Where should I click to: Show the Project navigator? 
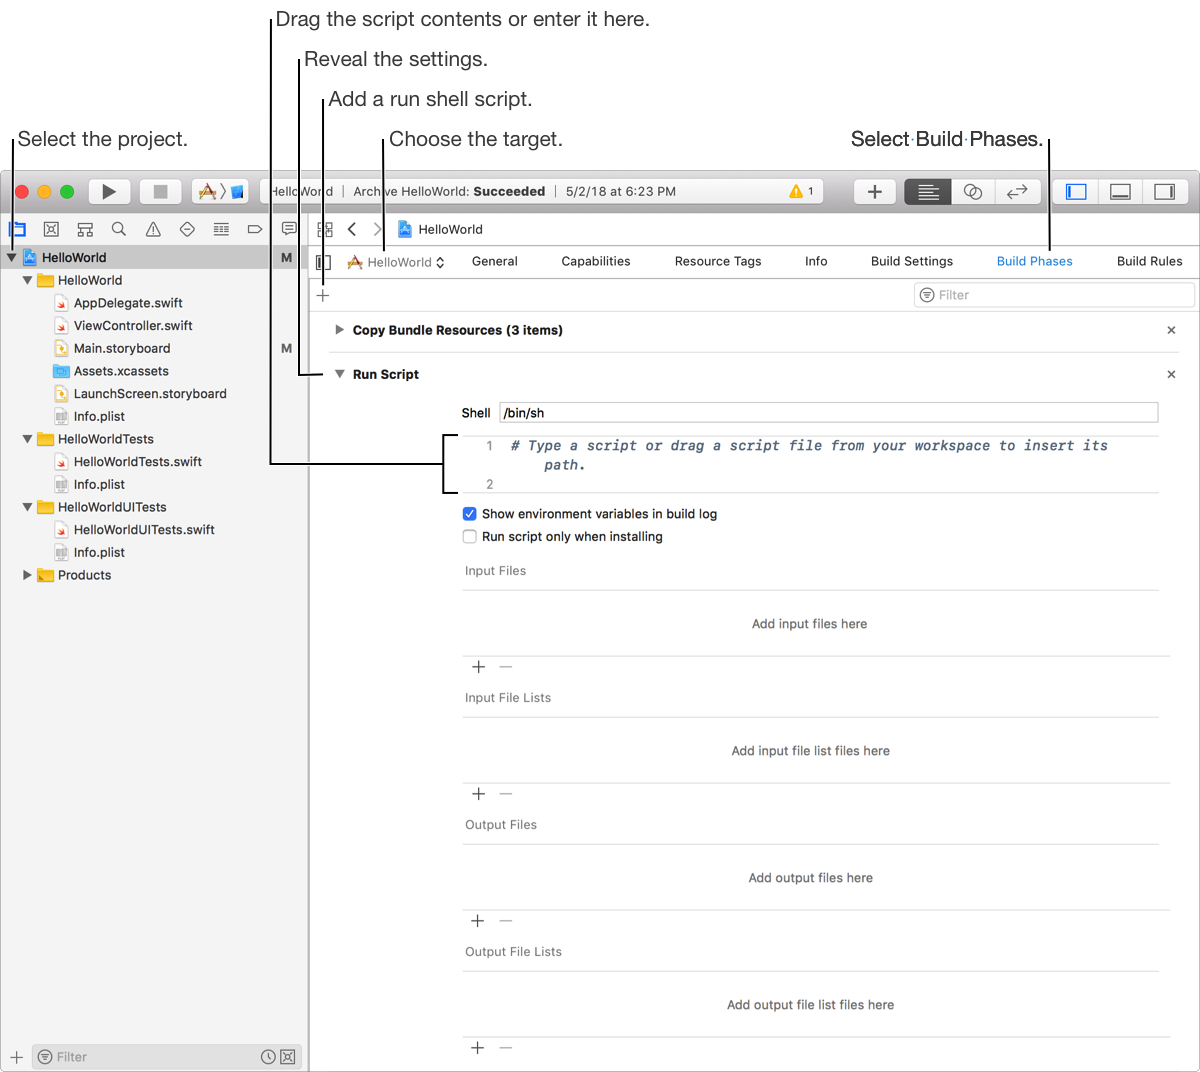[x=17, y=229]
